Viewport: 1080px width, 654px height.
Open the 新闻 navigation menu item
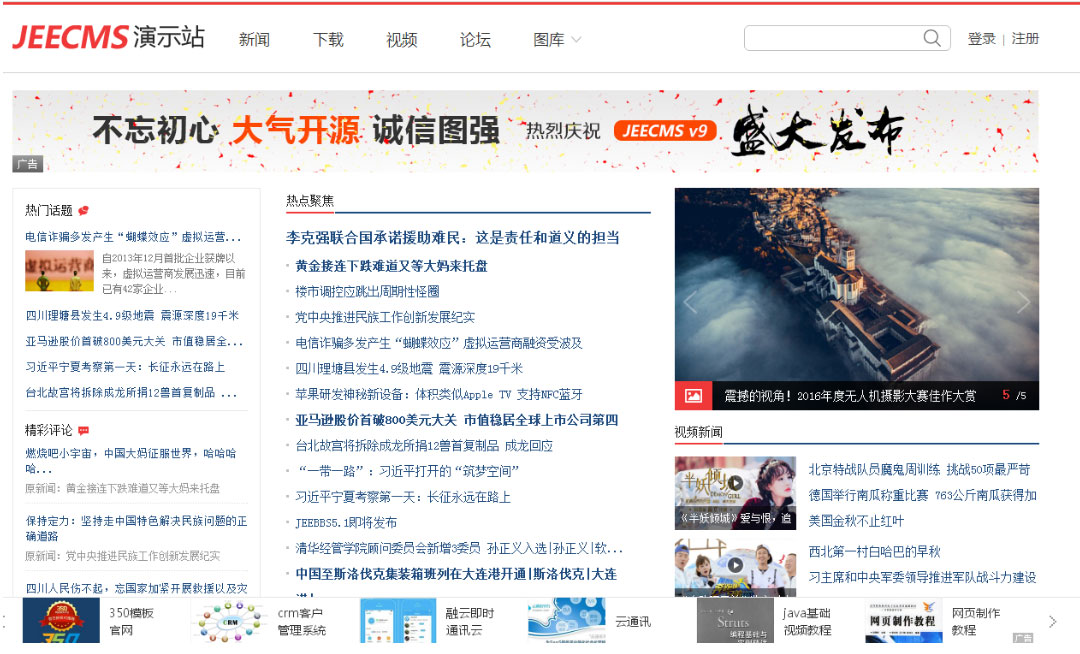[x=254, y=40]
